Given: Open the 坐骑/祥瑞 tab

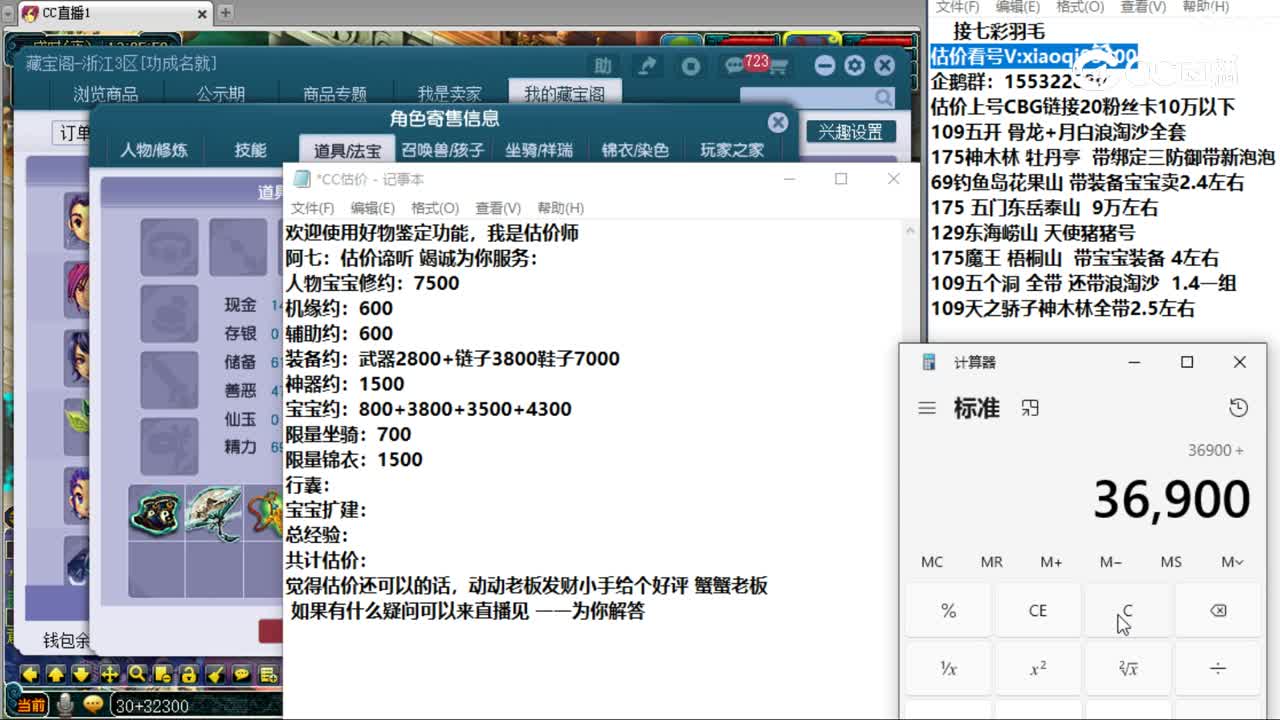Looking at the screenshot, I should [539, 150].
